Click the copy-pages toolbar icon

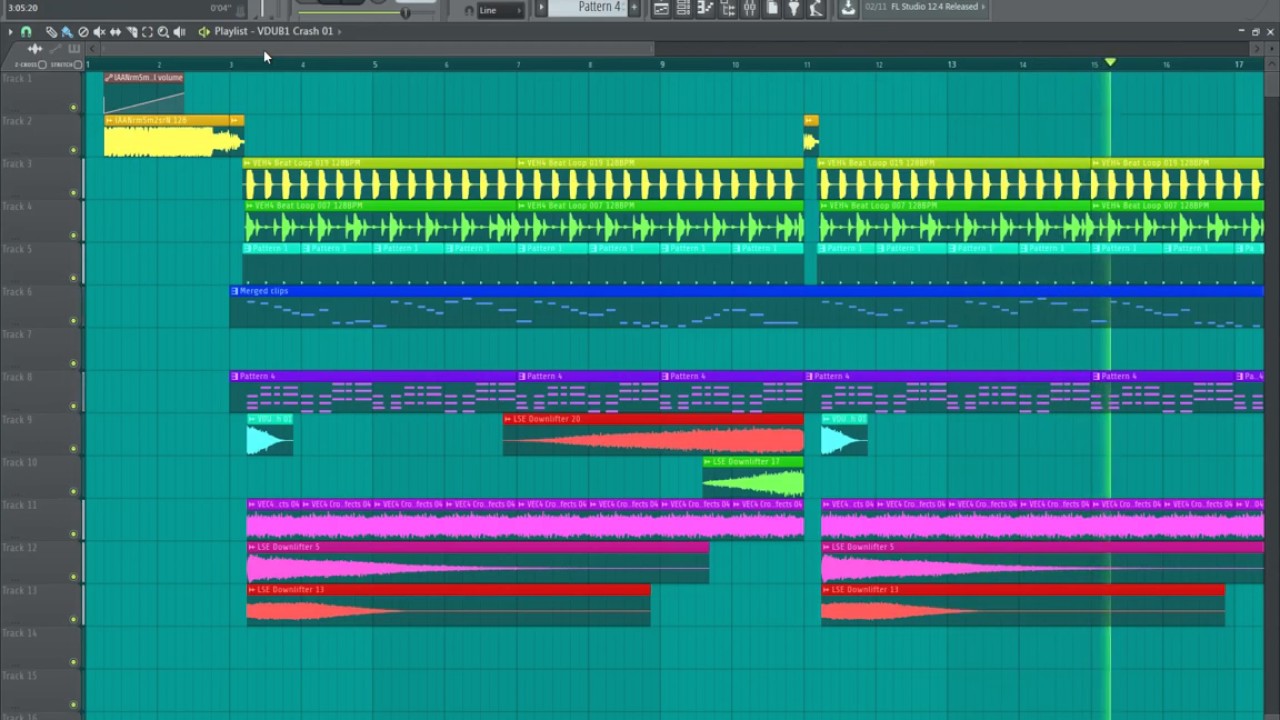pyautogui.click(x=772, y=8)
